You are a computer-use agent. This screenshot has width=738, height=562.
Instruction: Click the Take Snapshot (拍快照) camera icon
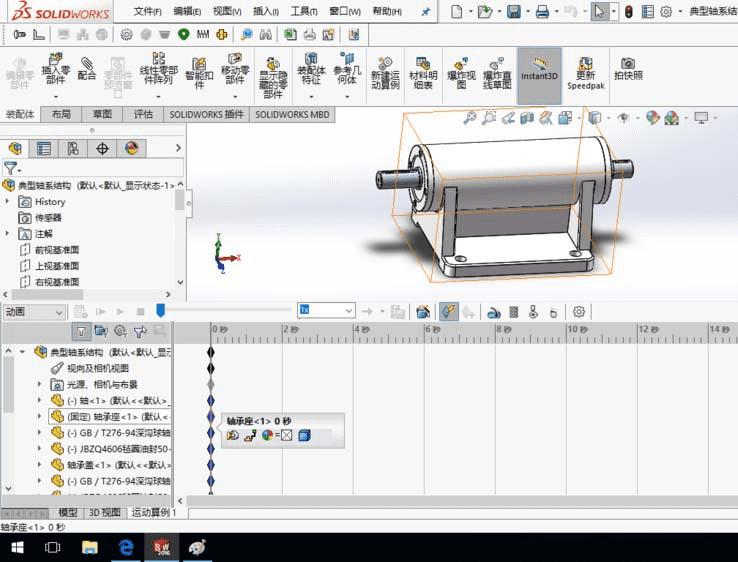coord(628,69)
